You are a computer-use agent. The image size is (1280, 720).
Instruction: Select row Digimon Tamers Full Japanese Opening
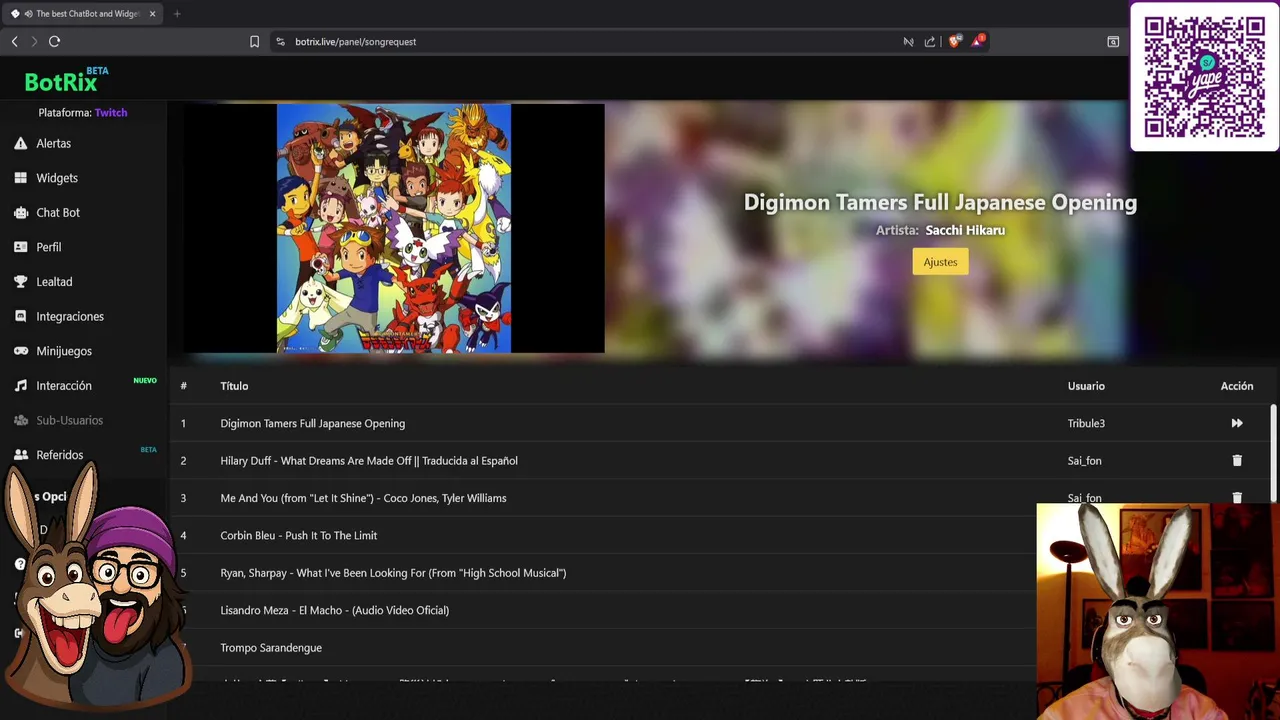[x=720, y=423]
